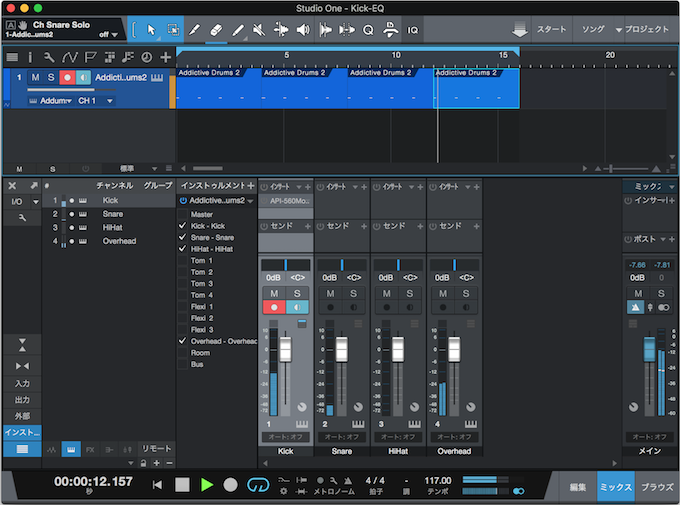The height and width of the screenshot is (505, 680).
Task: Select the Eraser tool
Action: click(x=216, y=30)
